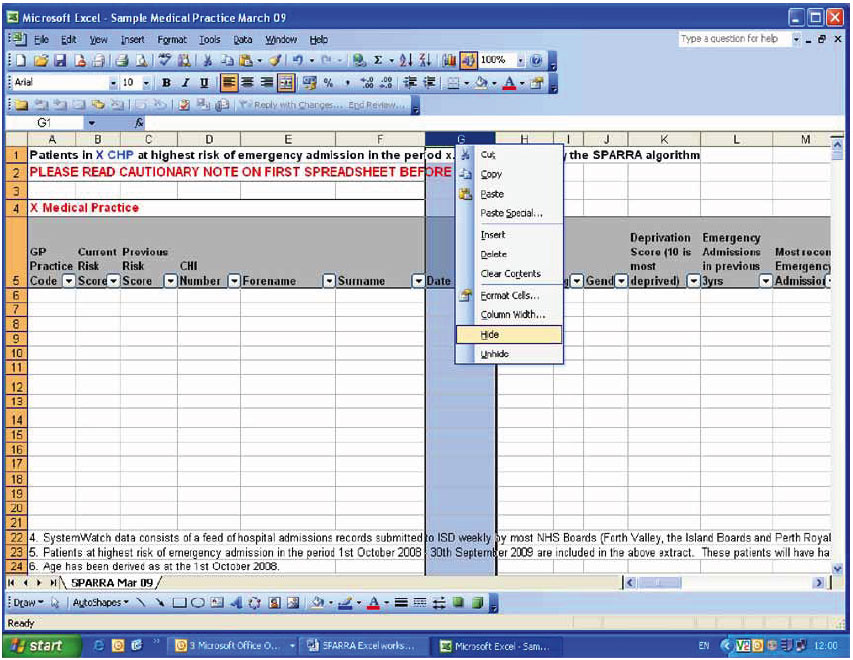Toggle Center alignment
This screenshot has height=660, width=853.
pos(248,83)
